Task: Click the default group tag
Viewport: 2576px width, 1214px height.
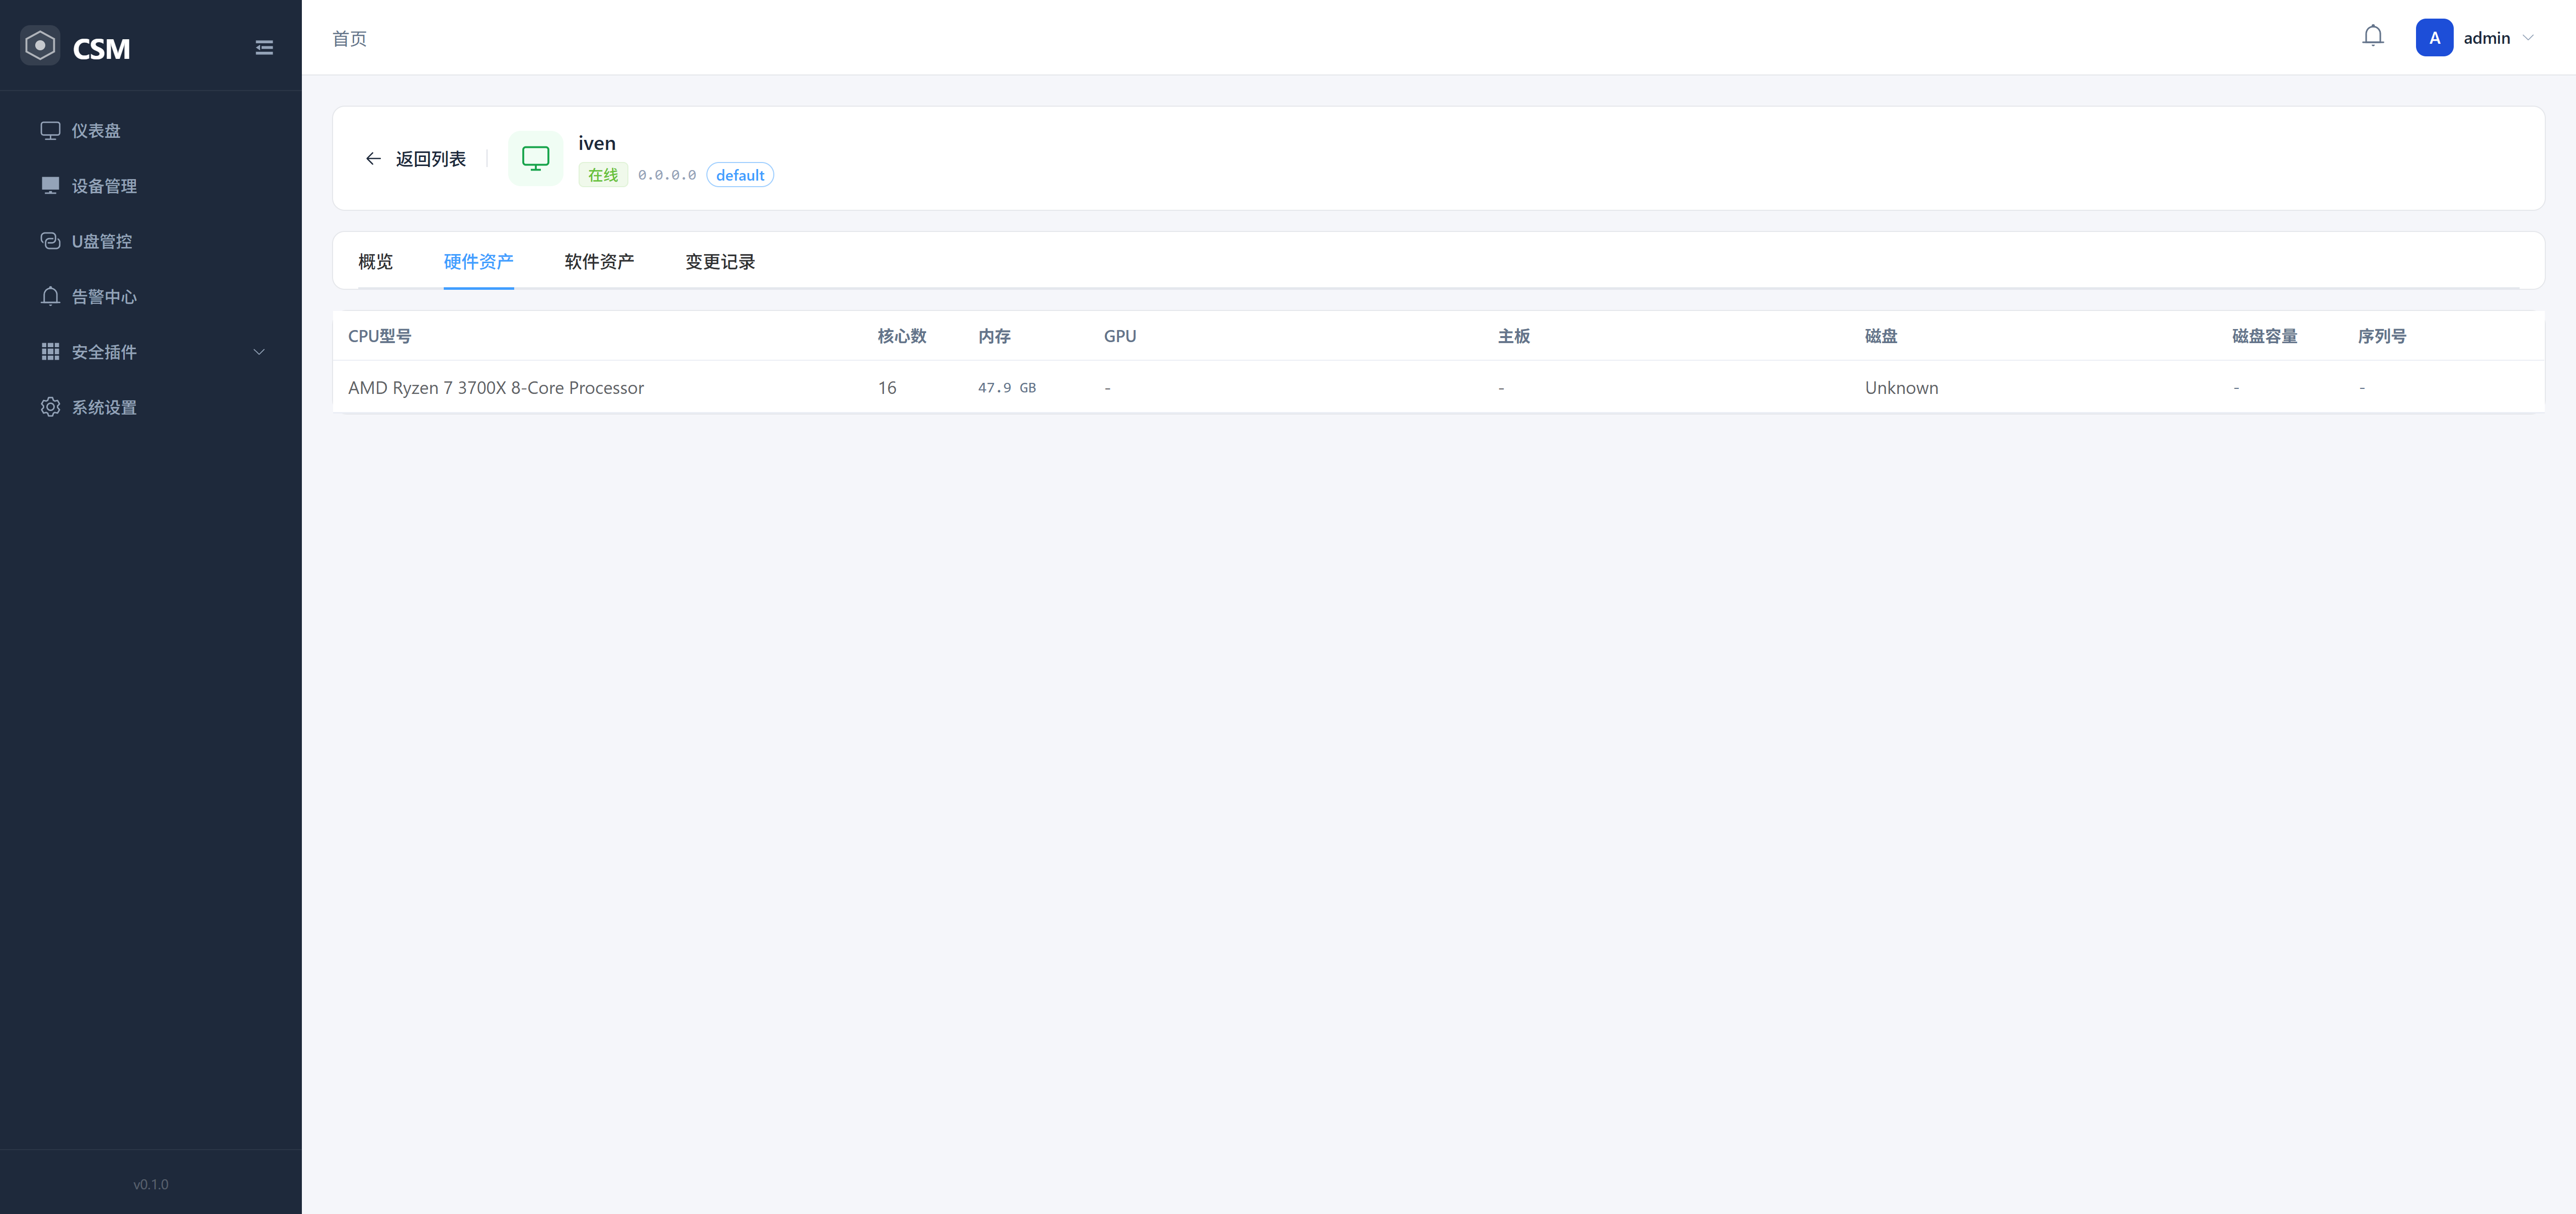Action: tap(739, 175)
